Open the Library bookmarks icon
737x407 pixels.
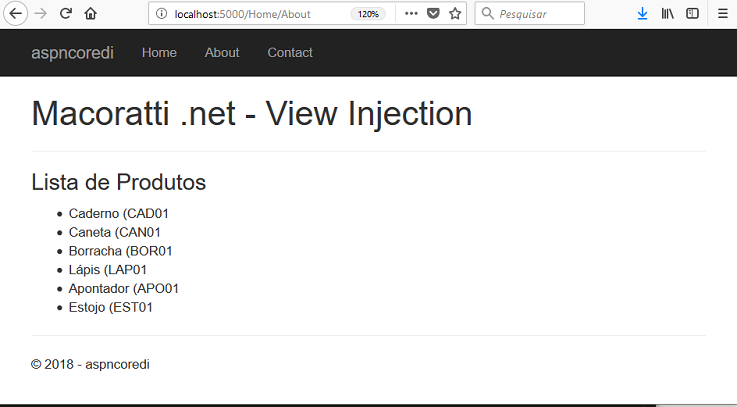[667, 14]
